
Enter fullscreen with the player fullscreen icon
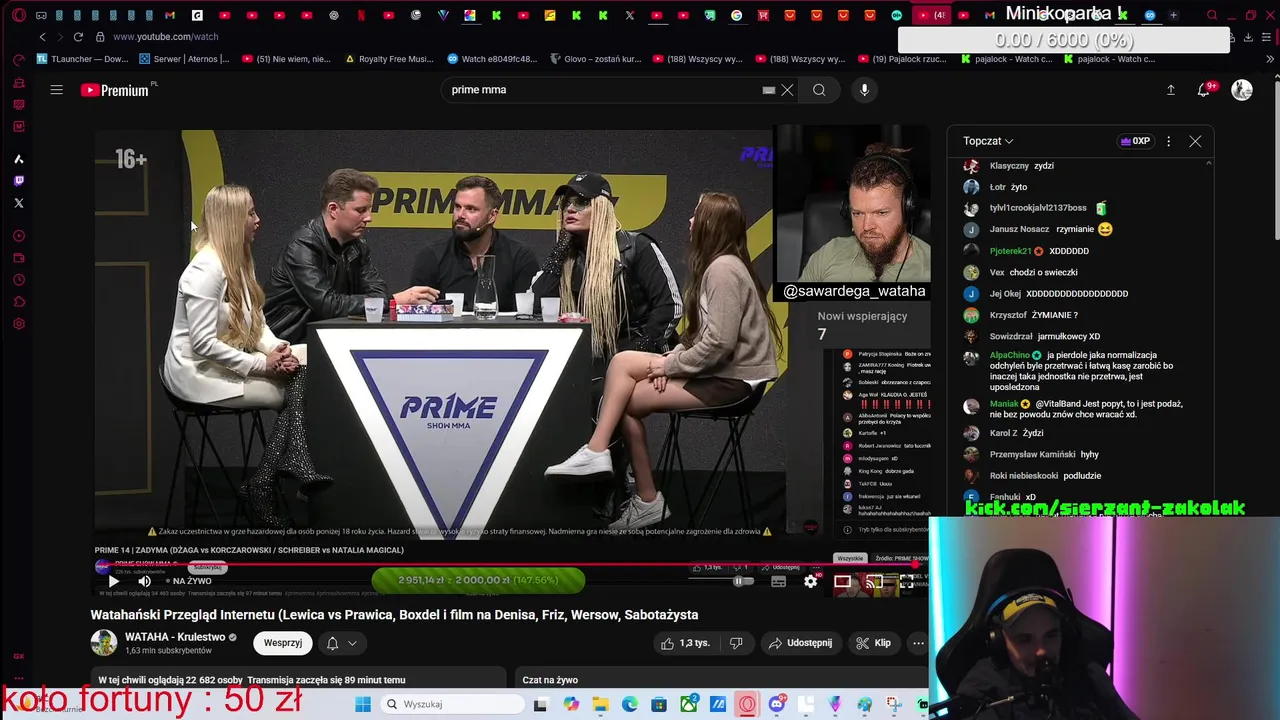pyautogui.click(x=906, y=581)
